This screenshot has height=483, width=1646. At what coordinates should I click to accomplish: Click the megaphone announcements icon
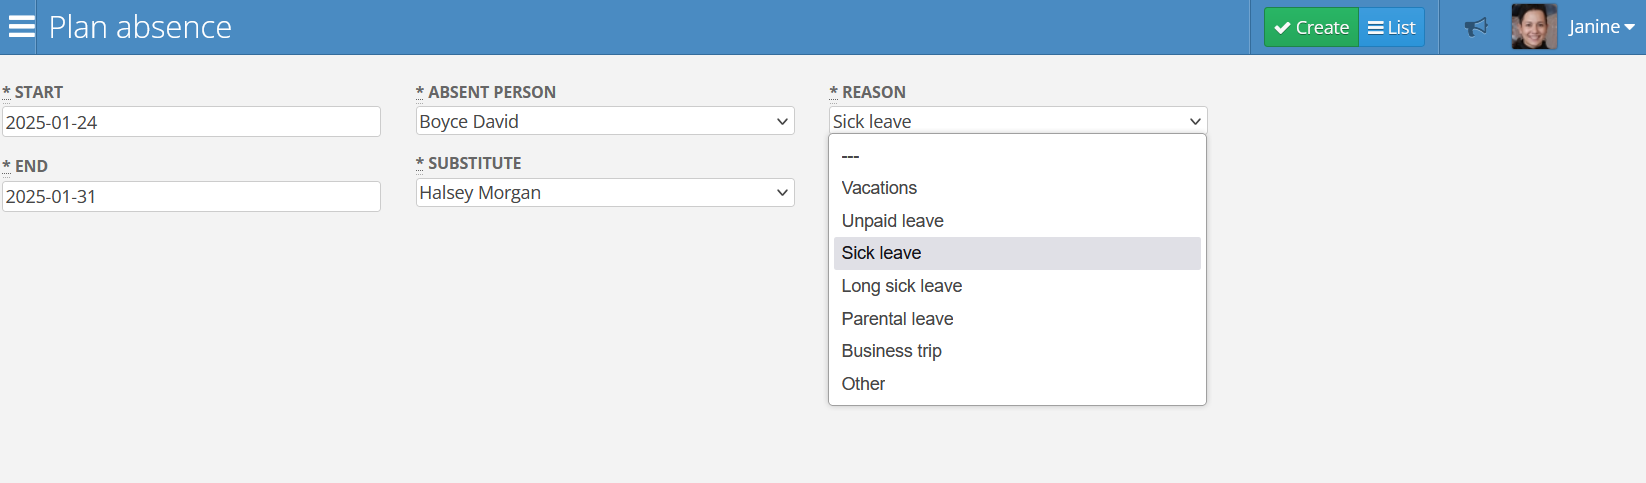click(1476, 27)
